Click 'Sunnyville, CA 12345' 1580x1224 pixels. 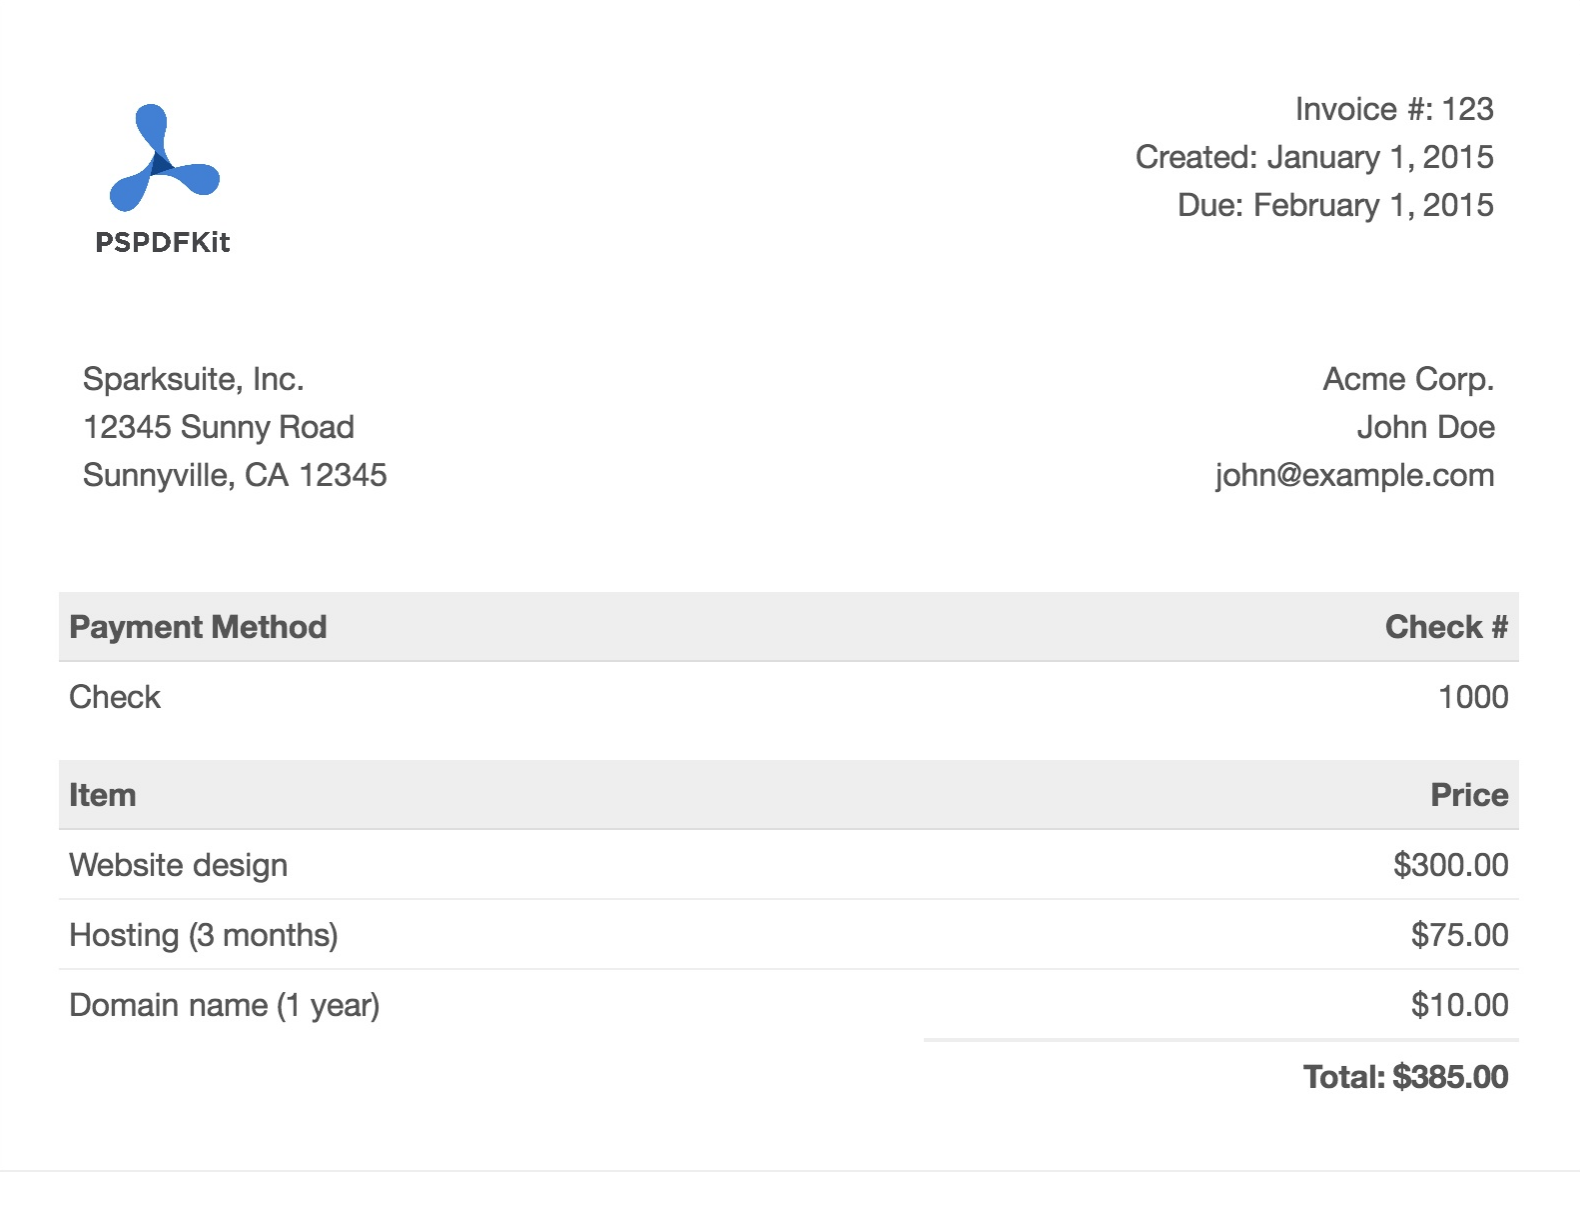click(234, 475)
